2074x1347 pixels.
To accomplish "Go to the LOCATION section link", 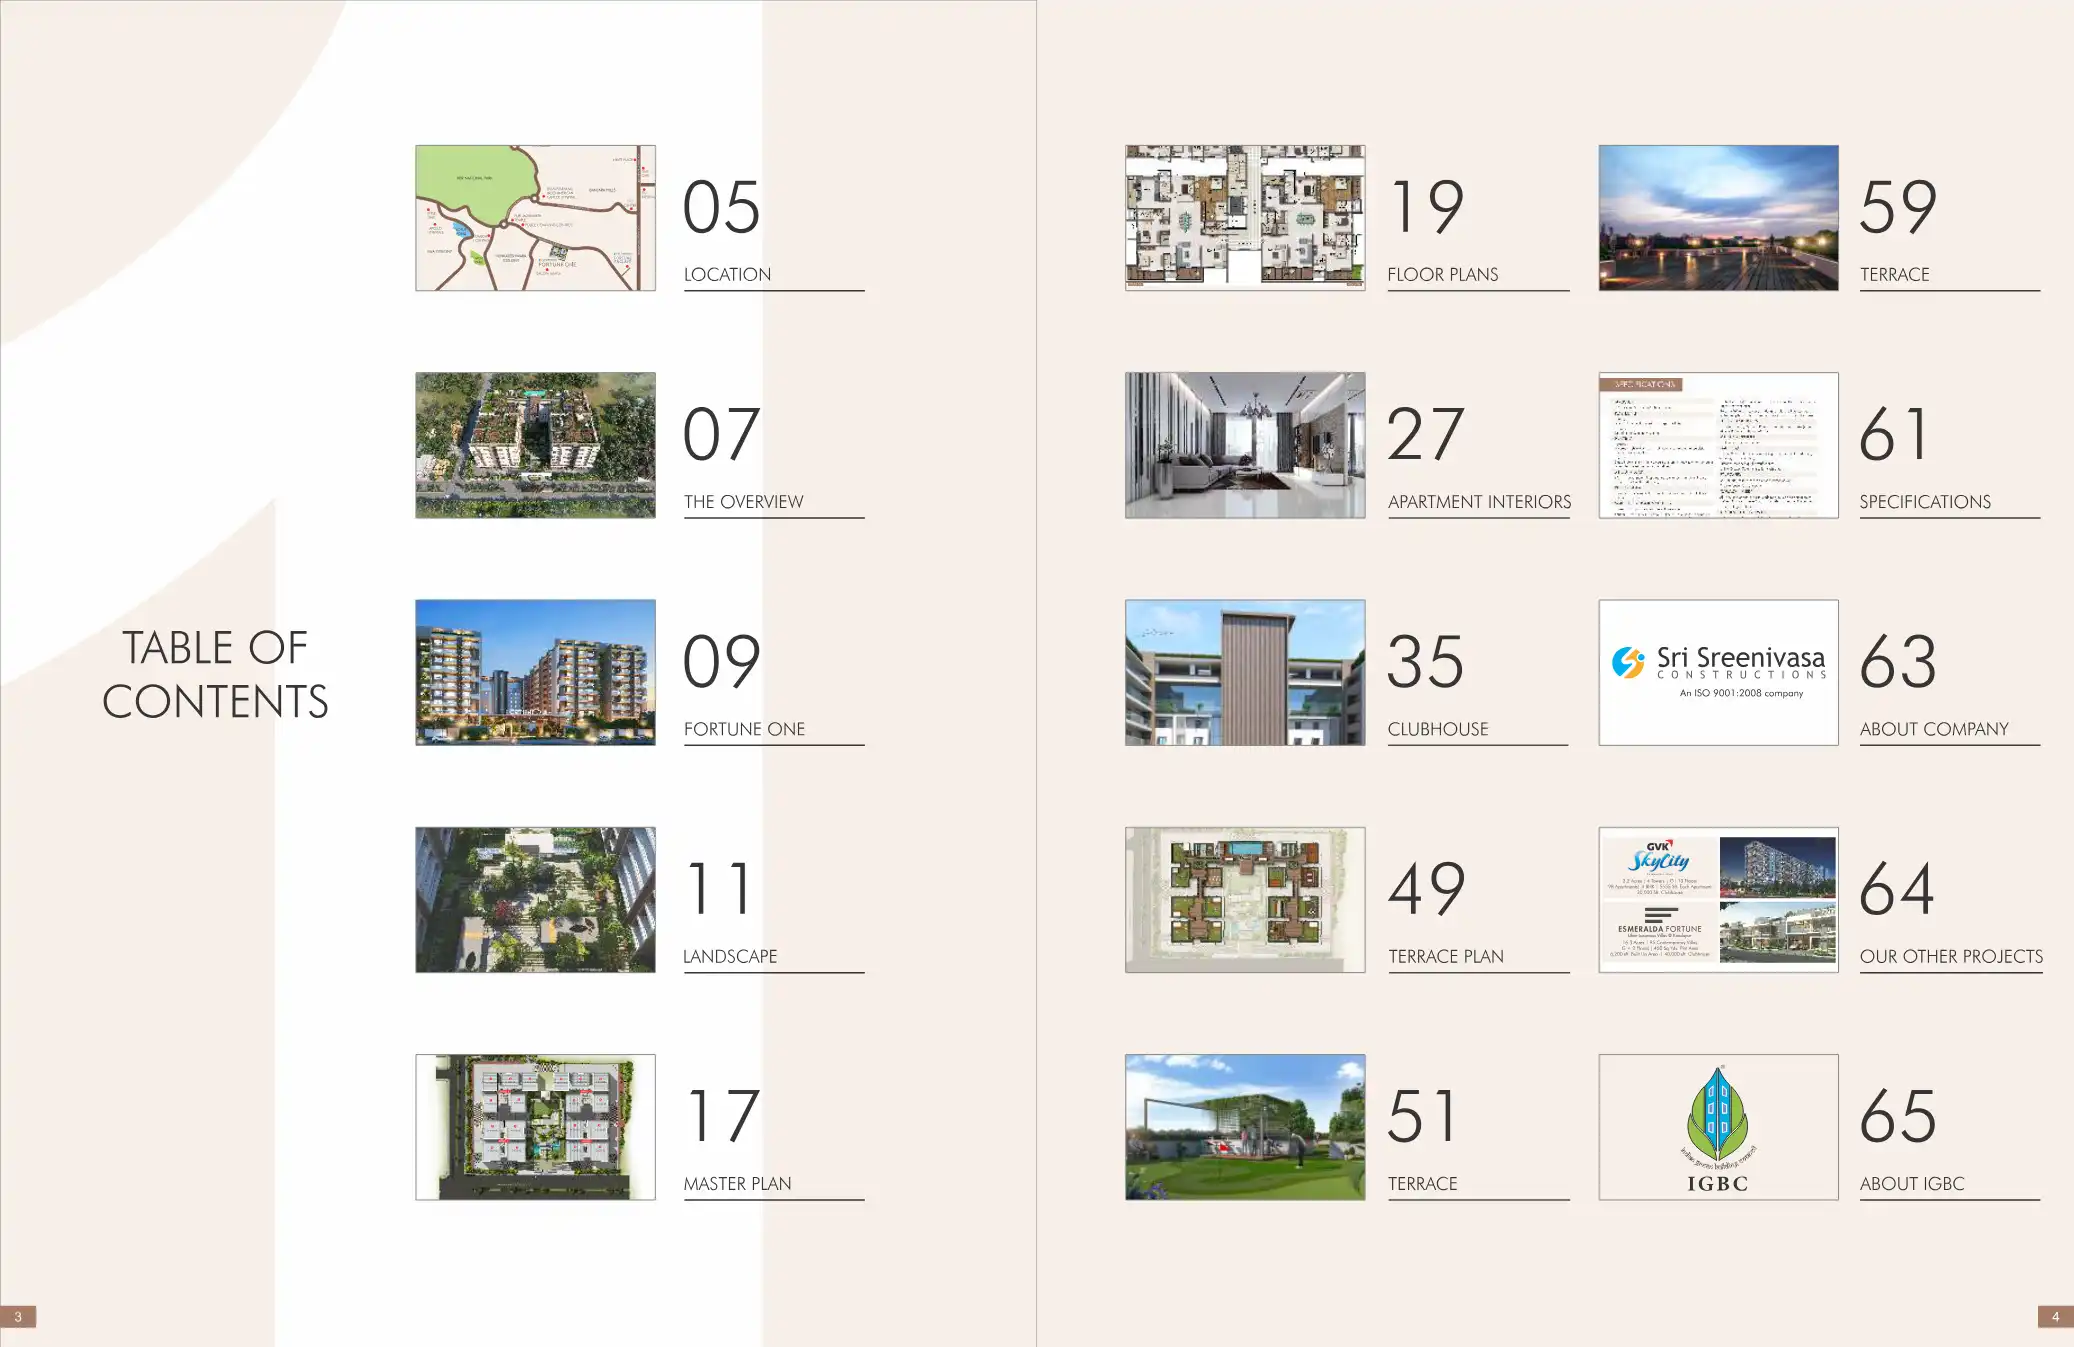I will pyautogui.click(x=727, y=274).
